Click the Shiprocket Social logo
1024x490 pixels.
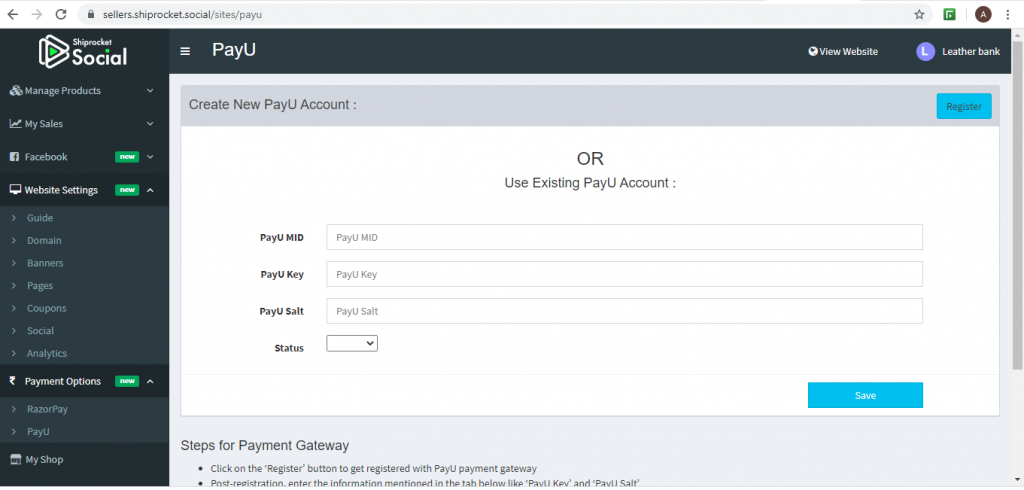tap(83, 51)
